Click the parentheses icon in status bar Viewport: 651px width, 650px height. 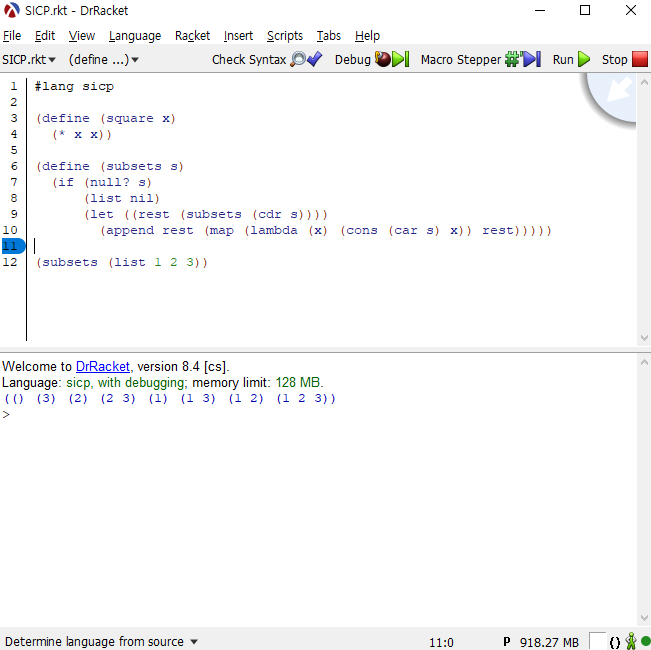614,641
